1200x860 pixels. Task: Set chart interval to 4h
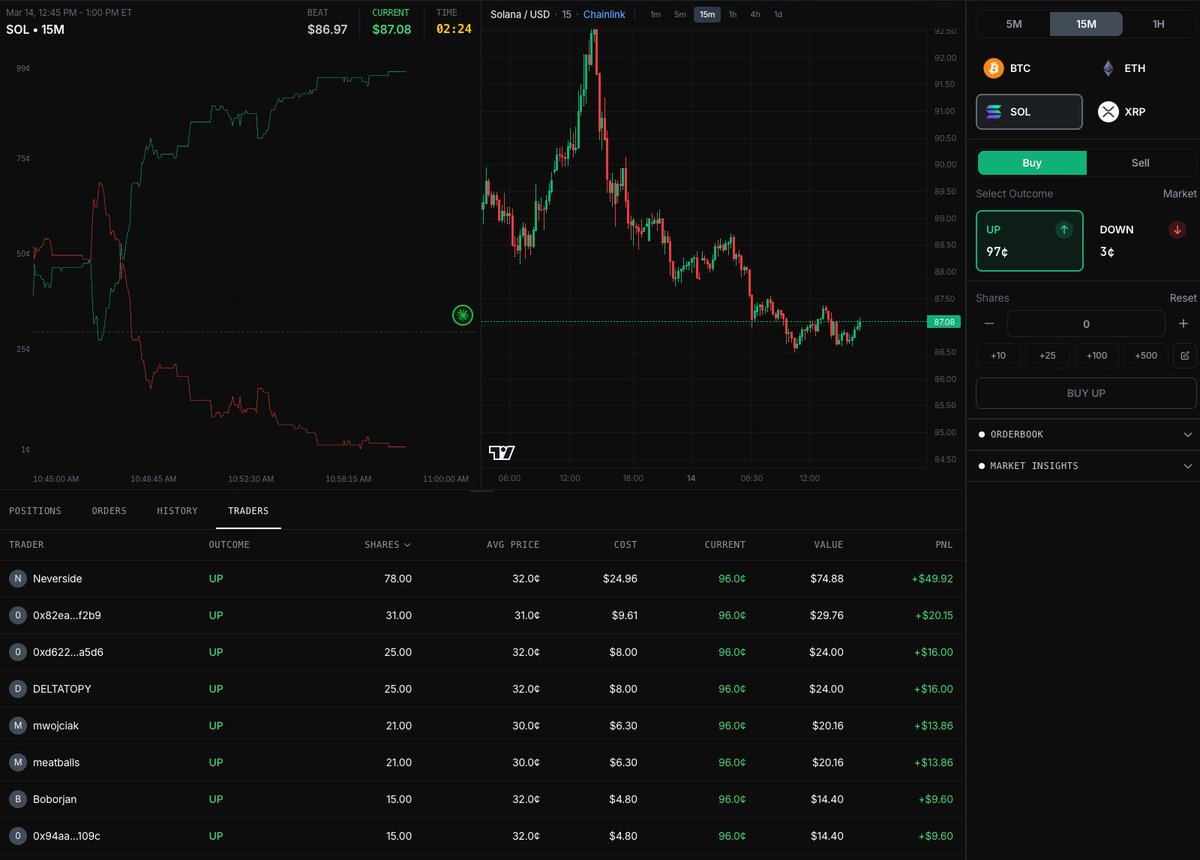tap(755, 14)
